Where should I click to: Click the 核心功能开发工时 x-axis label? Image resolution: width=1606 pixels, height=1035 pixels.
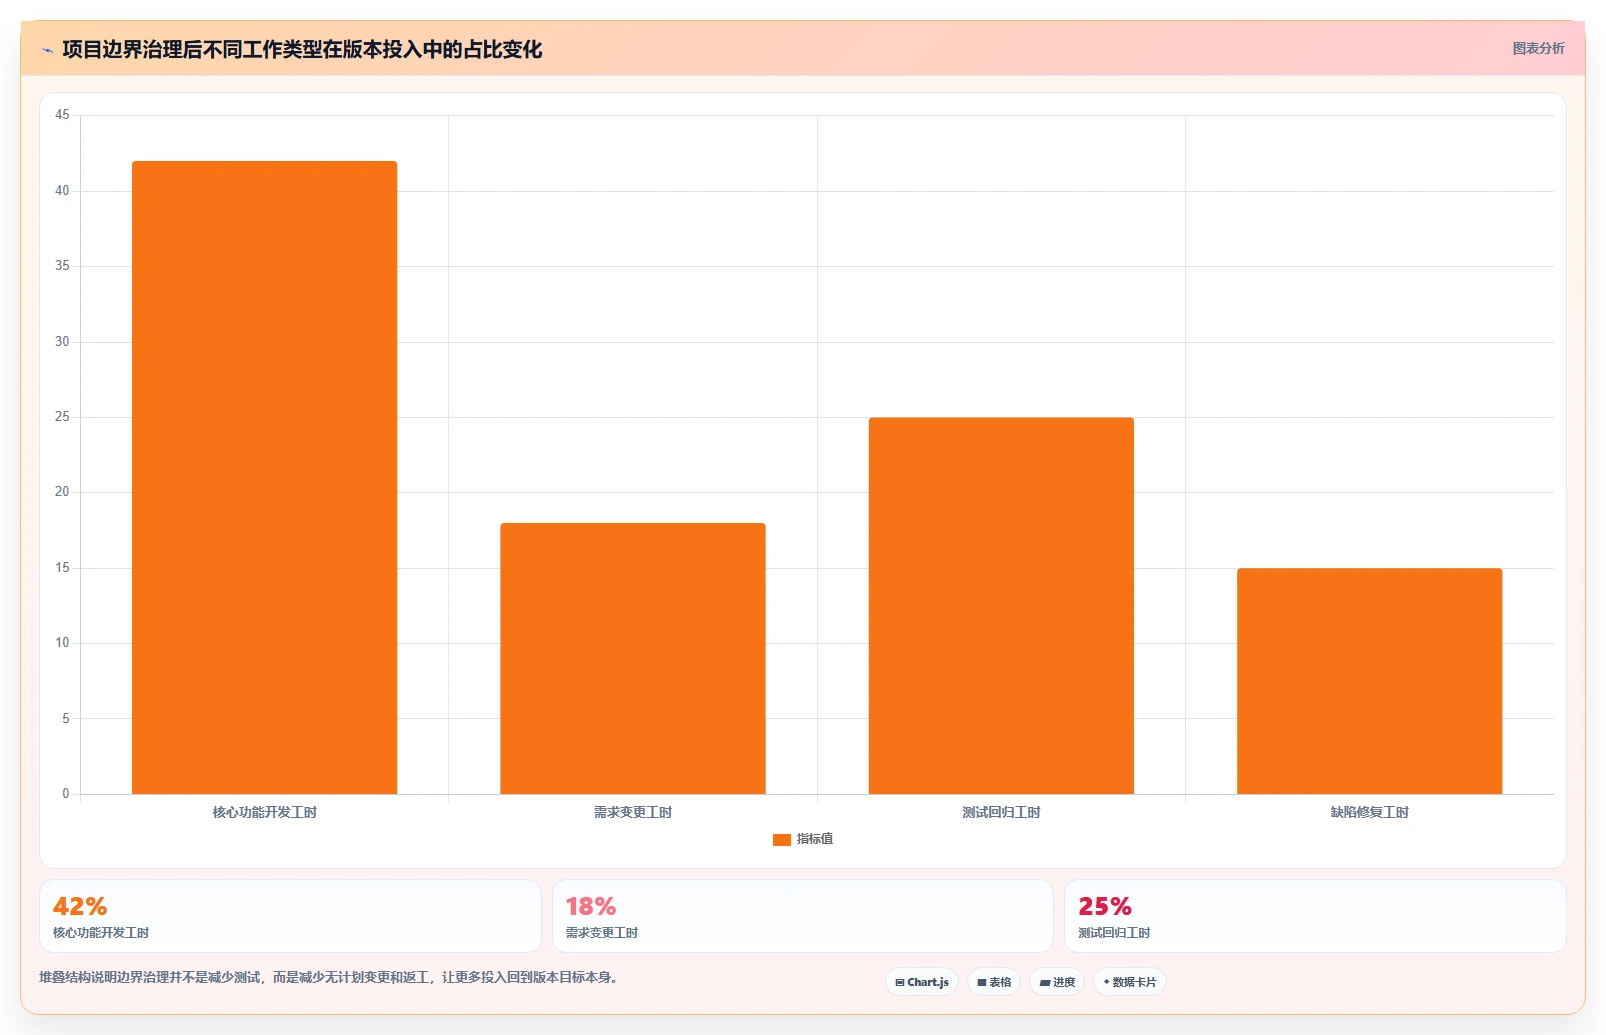point(264,812)
